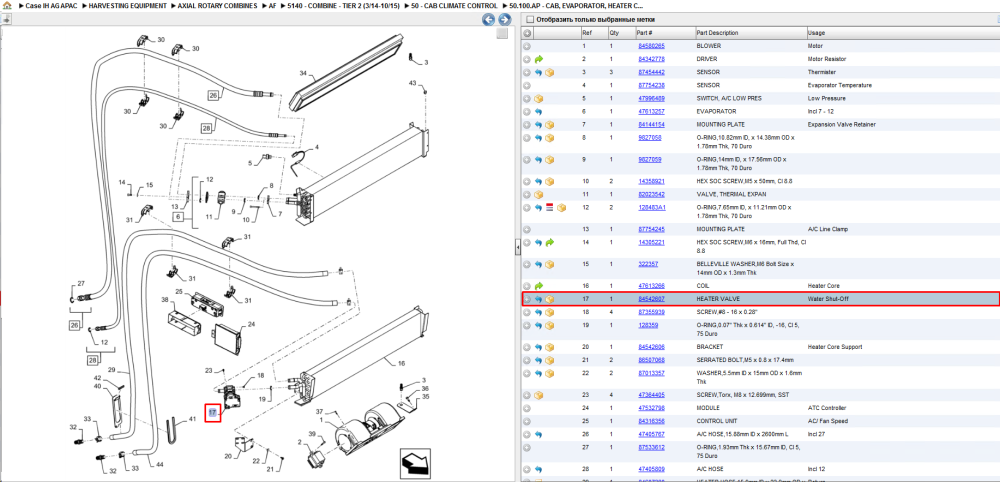Select 'HEATER VALVE' description cell
This screenshot has height=482, width=1000.
[718, 299]
